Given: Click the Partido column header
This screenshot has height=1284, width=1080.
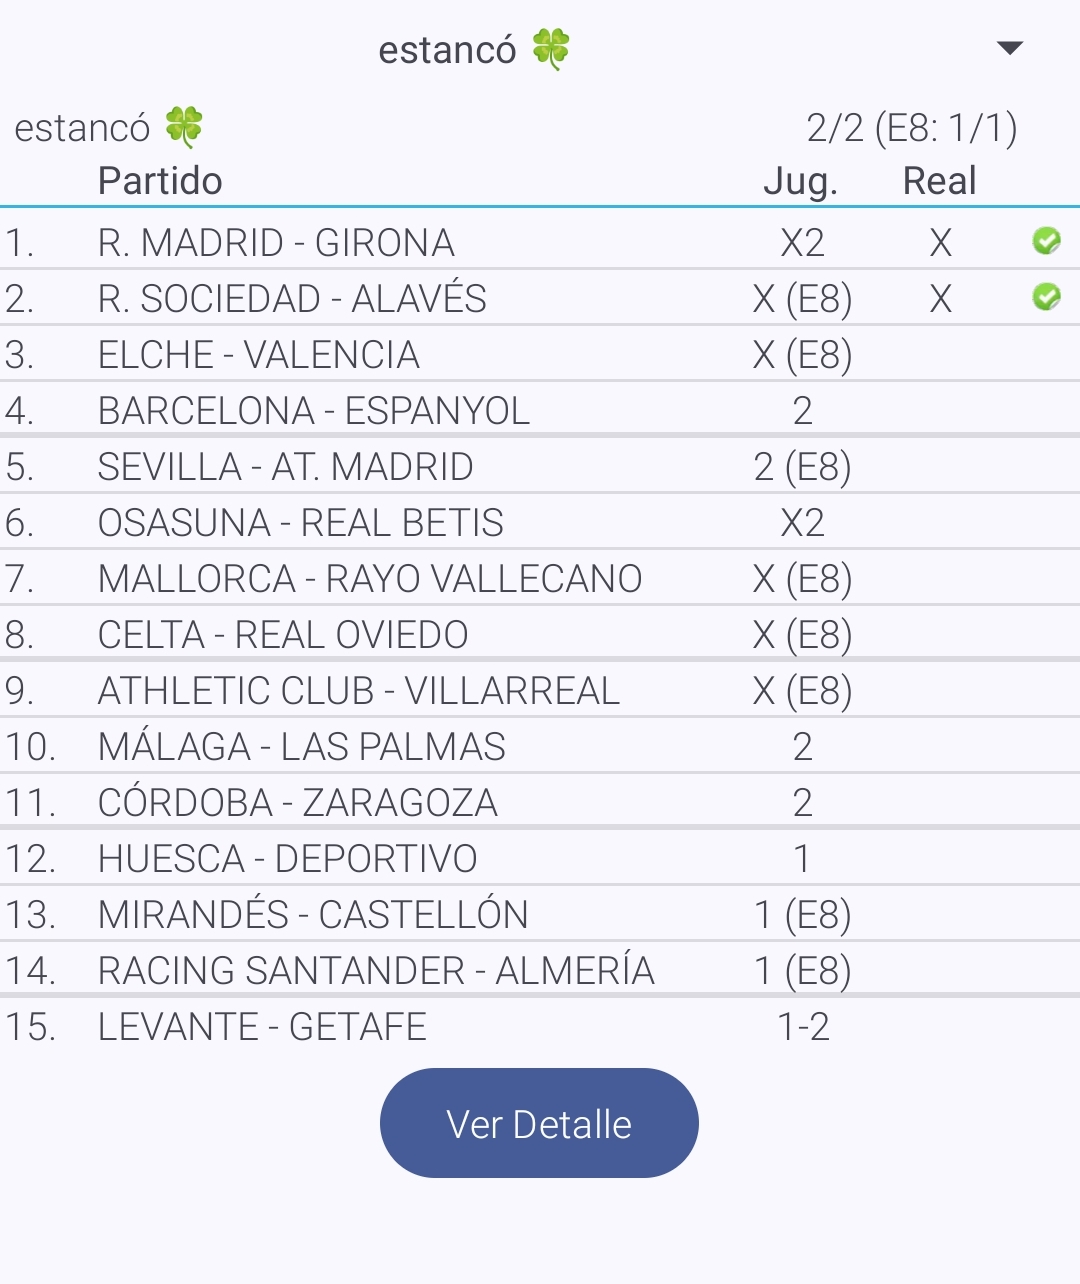Looking at the screenshot, I should (160, 180).
